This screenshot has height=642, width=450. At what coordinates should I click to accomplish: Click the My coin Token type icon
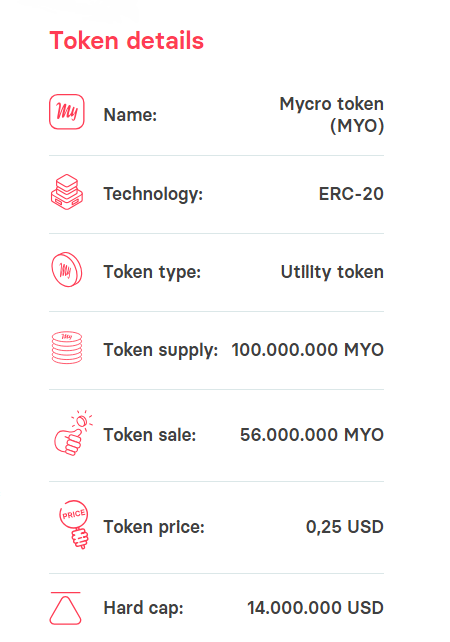(67, 269)
